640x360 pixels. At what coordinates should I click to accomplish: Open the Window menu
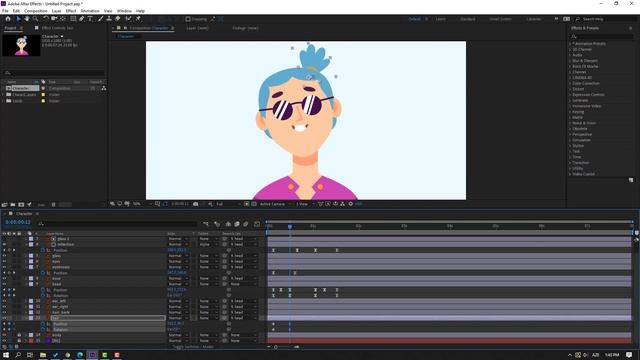[x=124, y=11]
